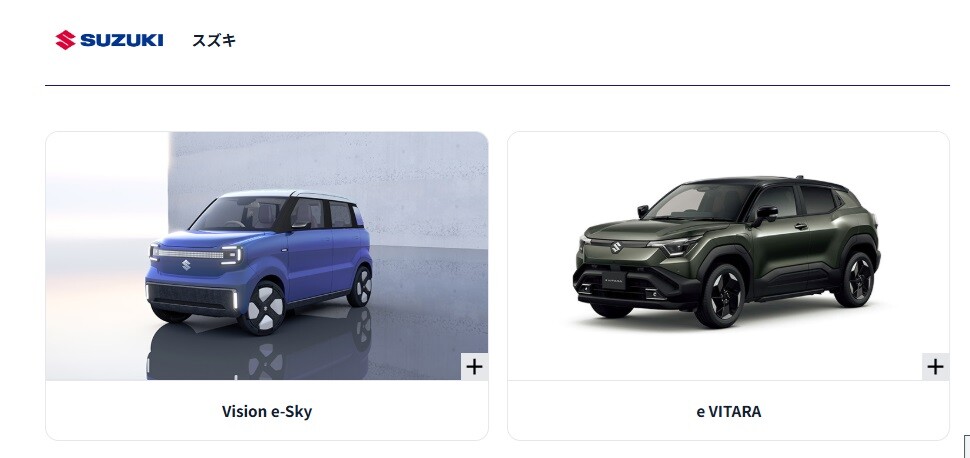This screenshot has height=458, width=970.
Task: Click the Suzuki badge on the blue car's front
Action: pyautogui.click(x=186, y=266)
